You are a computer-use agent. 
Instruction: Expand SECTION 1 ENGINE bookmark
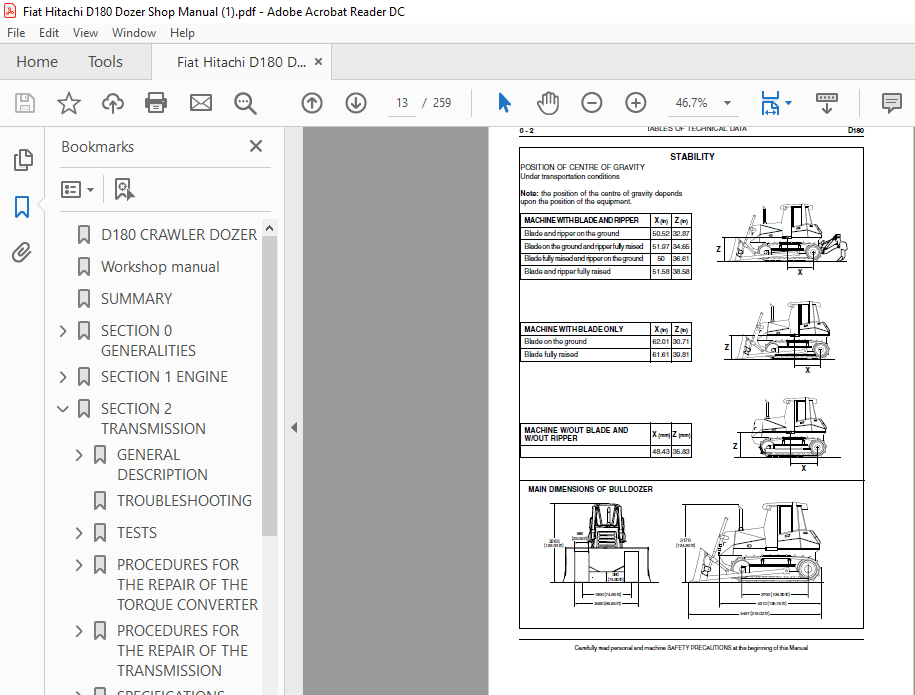click(x=63, y=377)
